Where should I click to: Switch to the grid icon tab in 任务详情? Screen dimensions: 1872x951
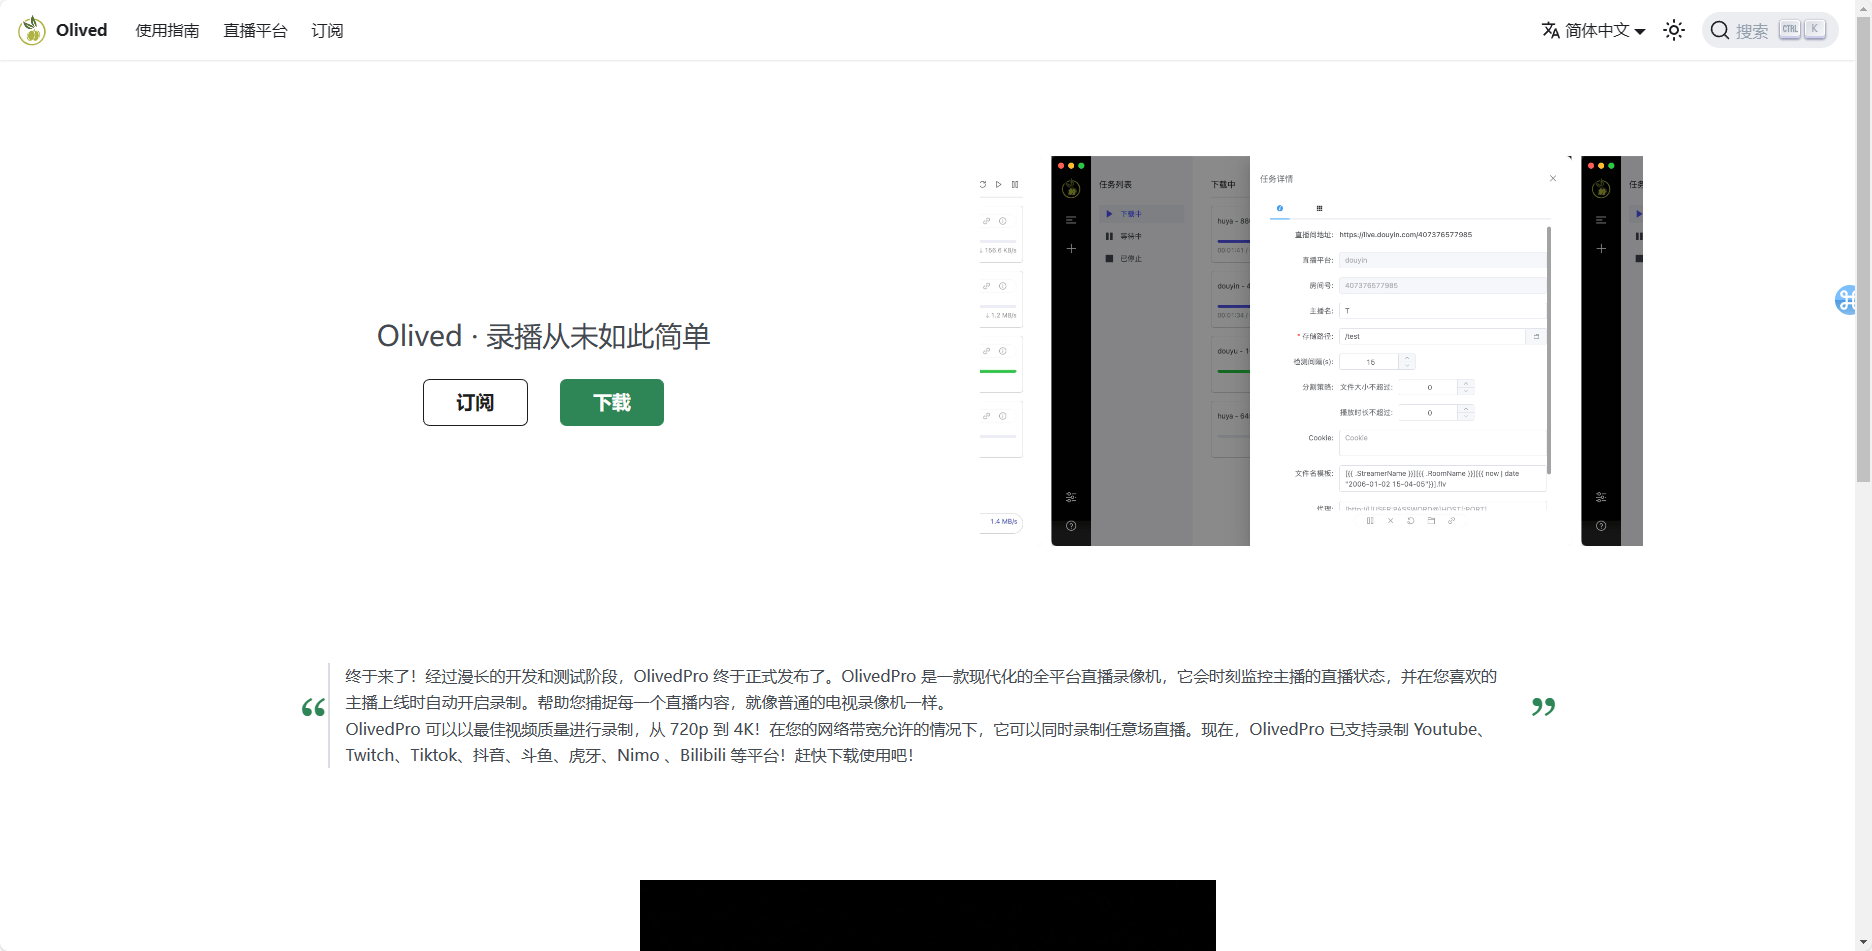point(1319,208)
